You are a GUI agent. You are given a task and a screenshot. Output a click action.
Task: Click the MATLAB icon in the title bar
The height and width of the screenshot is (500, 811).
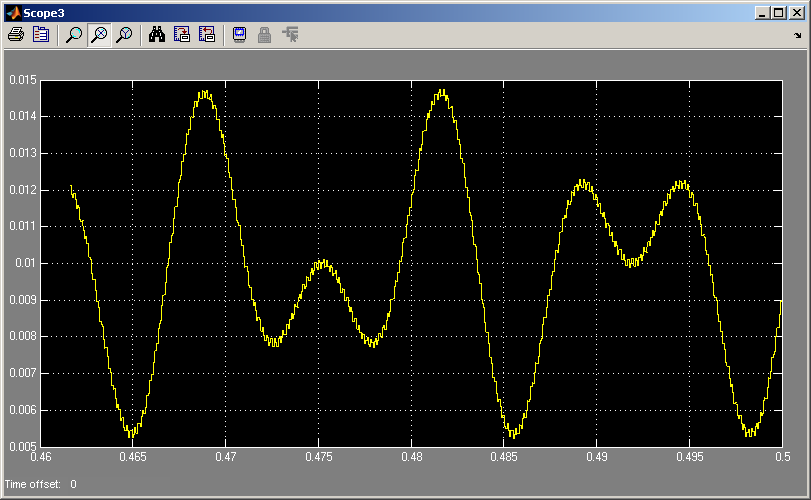13,13
